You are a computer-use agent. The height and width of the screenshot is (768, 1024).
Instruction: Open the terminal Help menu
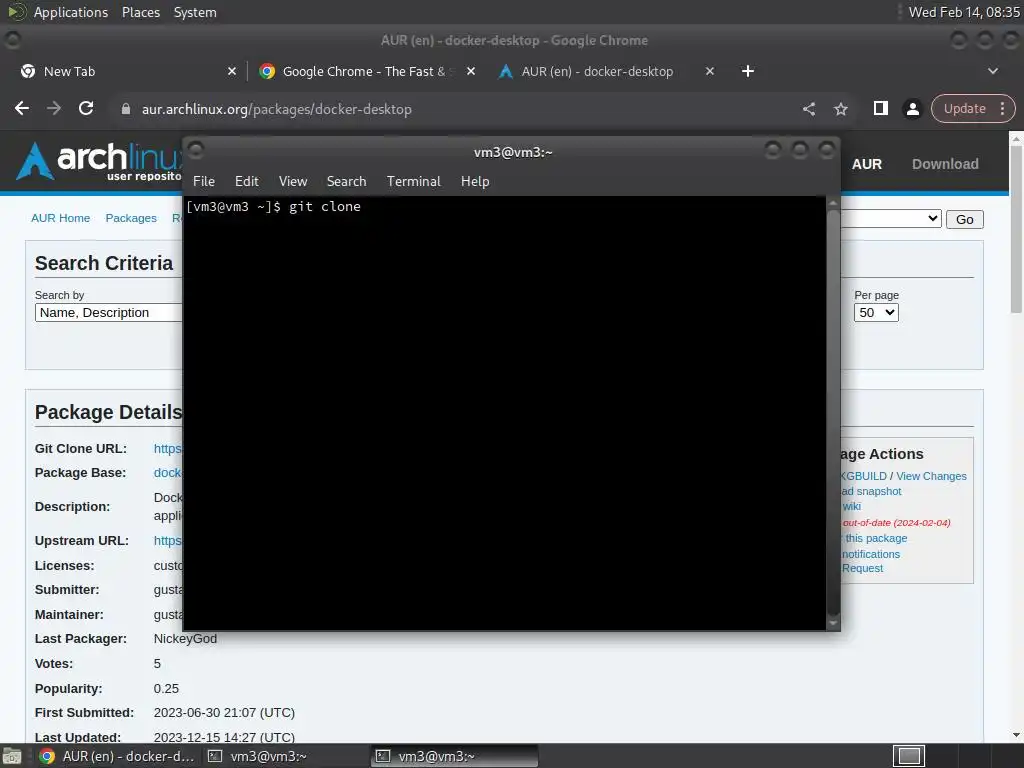[x=475, y=182]
